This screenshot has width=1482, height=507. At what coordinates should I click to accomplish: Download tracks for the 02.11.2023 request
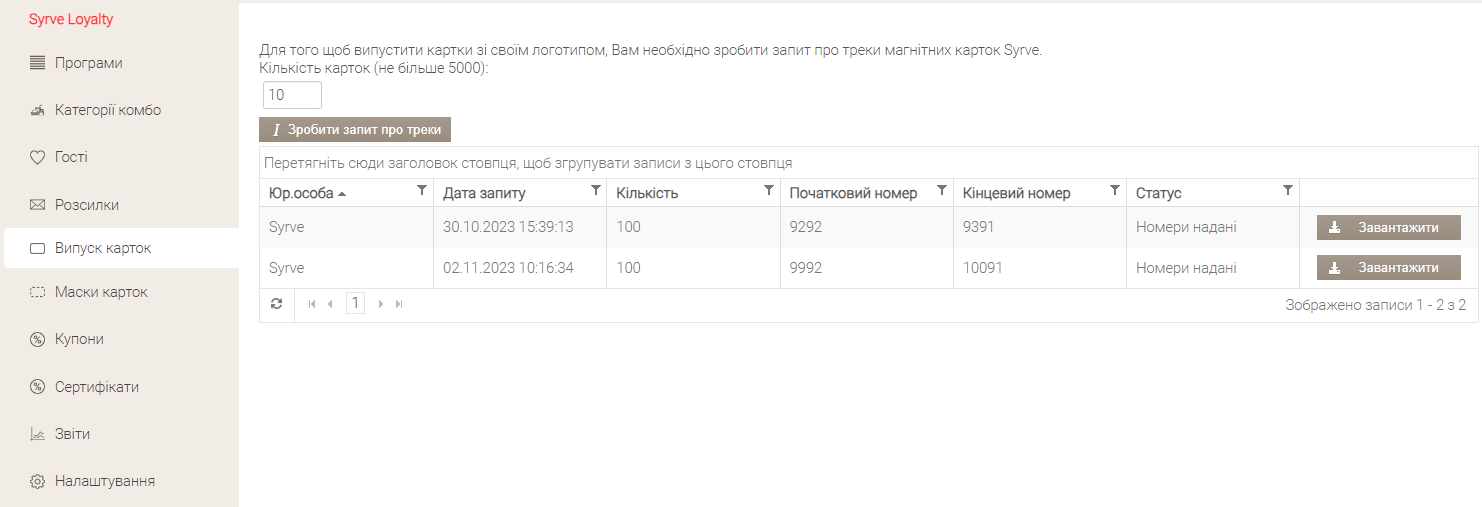(1388, 268)
